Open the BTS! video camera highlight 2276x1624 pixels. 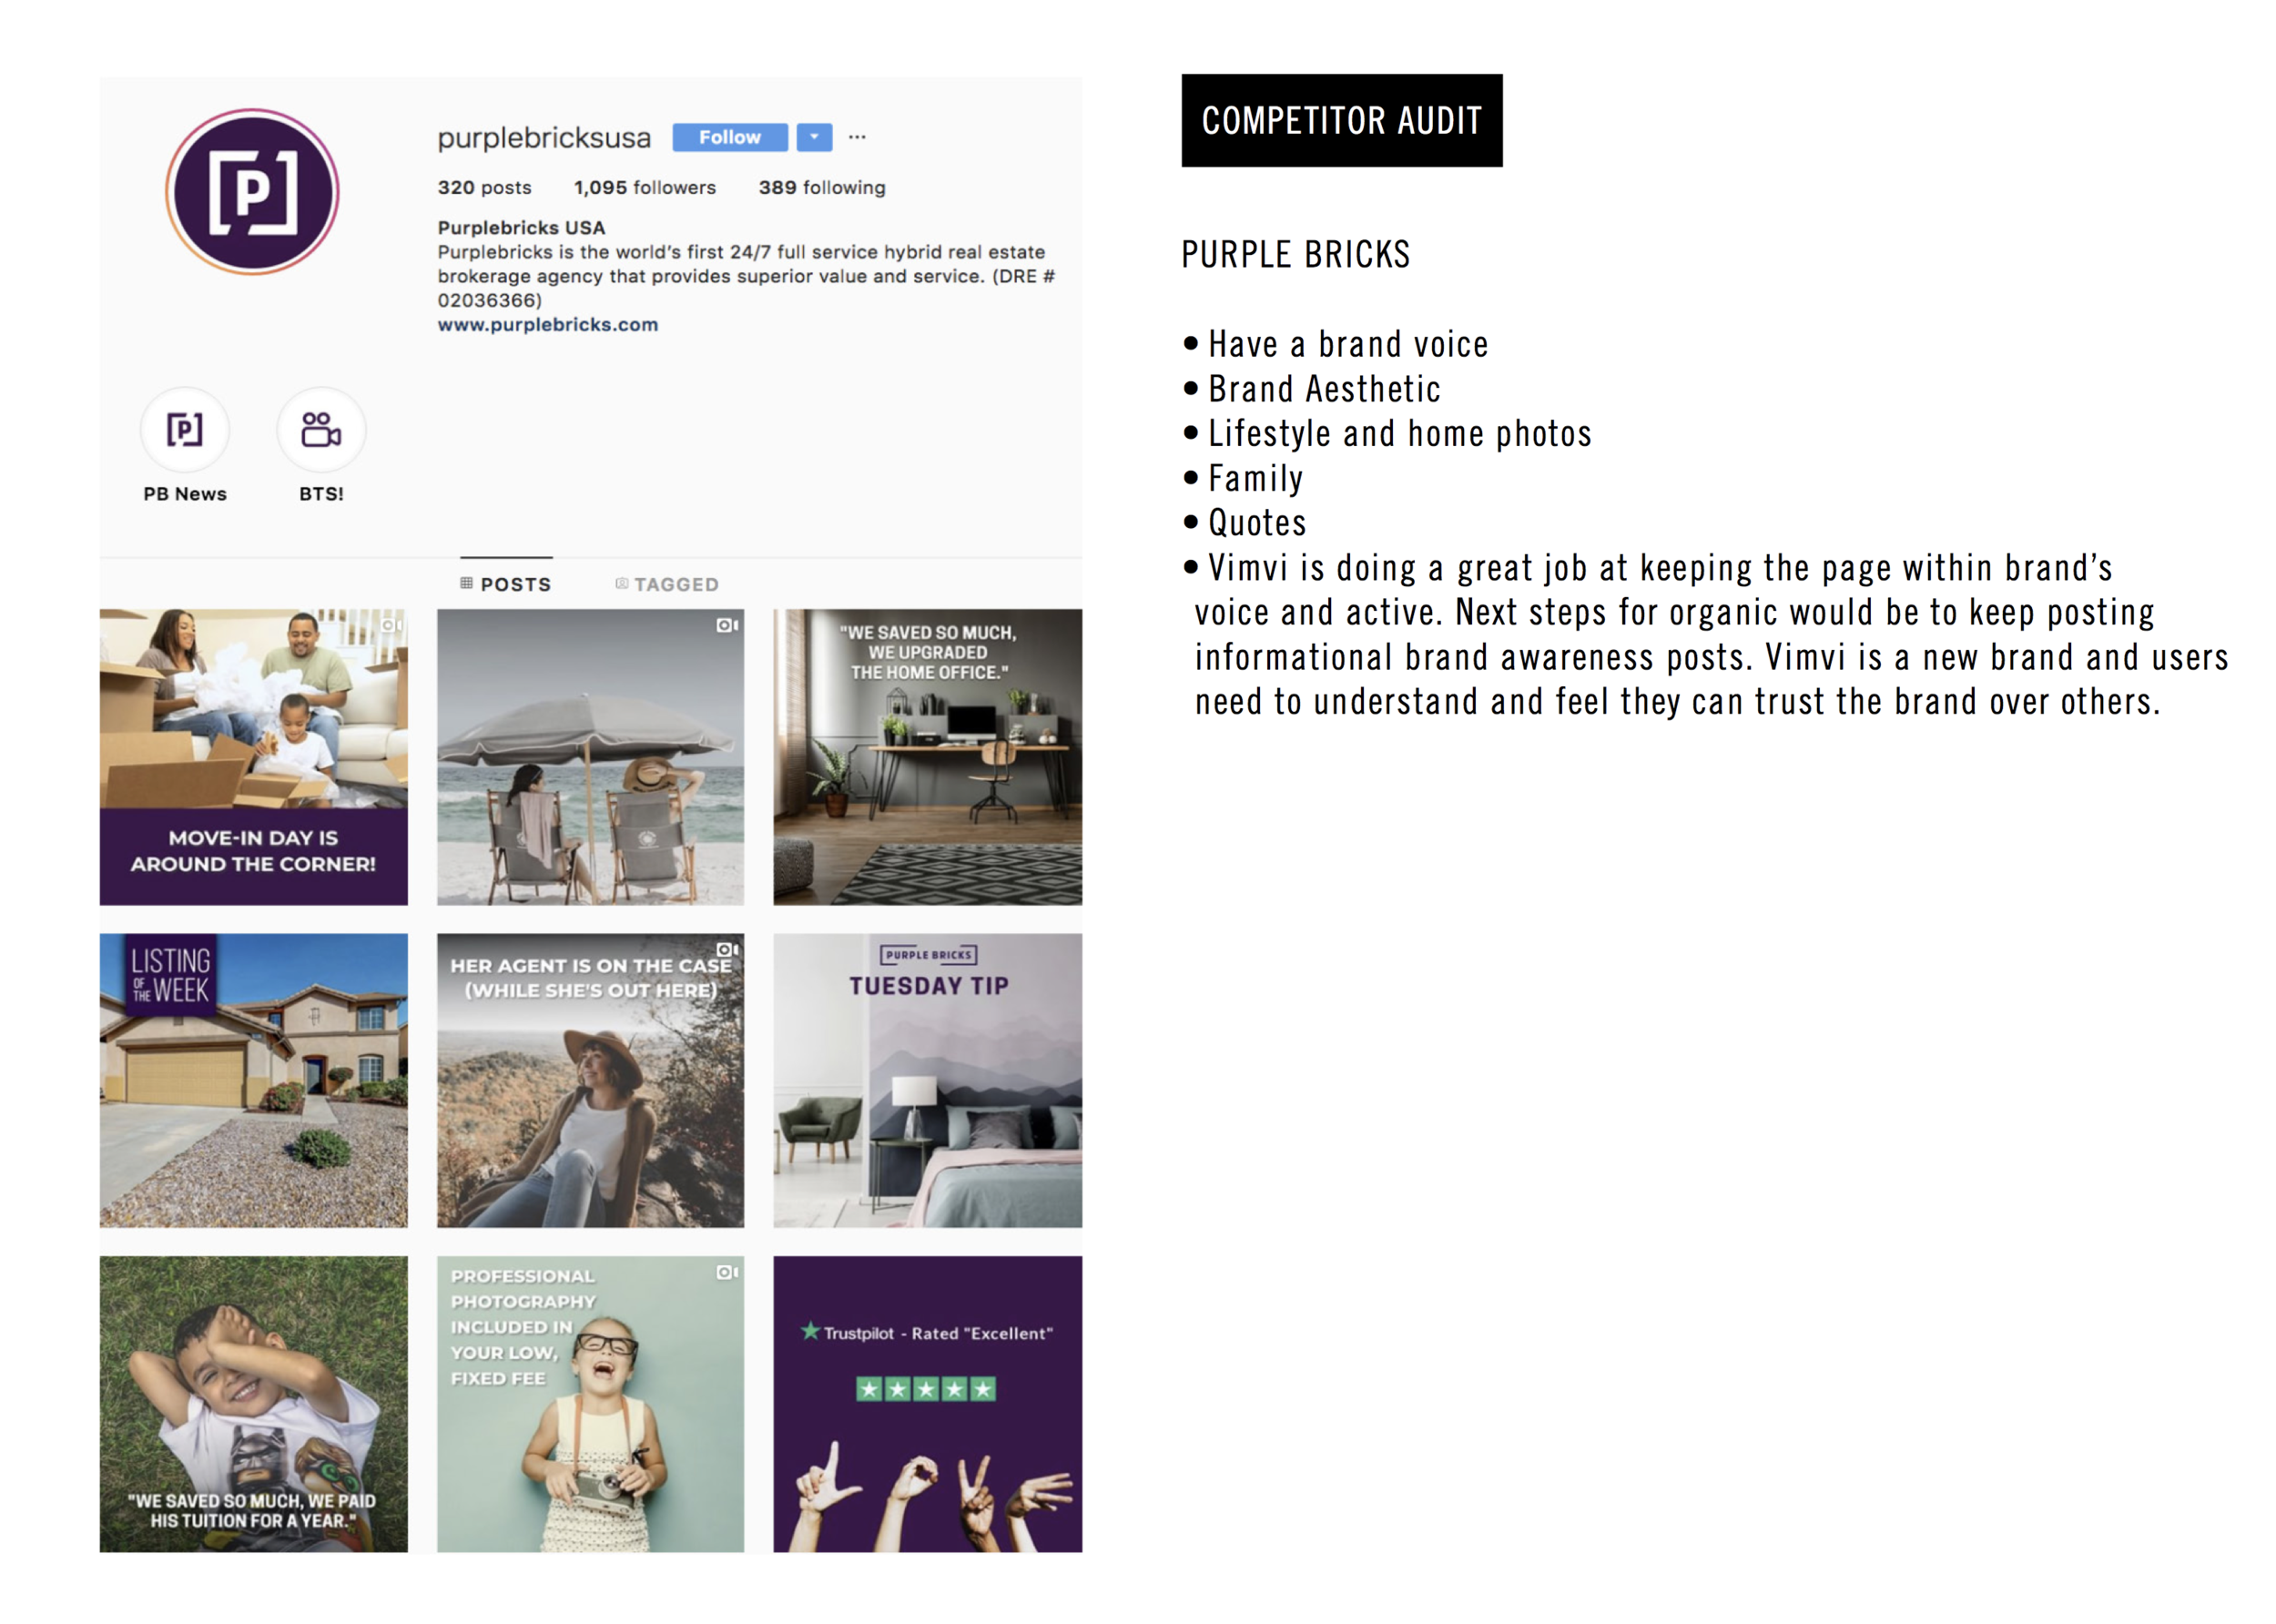click(321, 431)
